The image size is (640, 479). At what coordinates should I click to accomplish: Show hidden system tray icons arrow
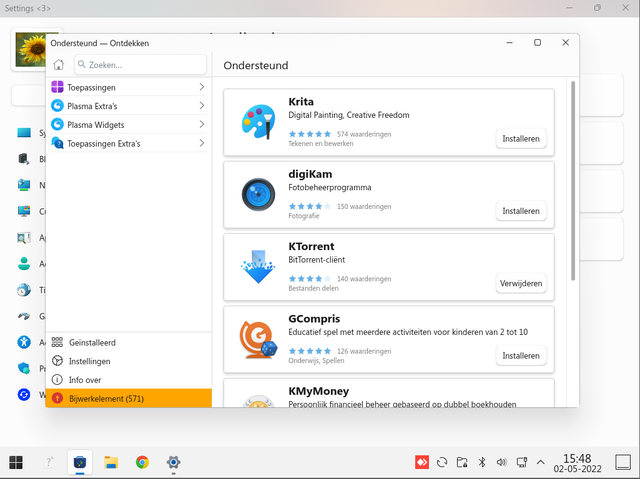coord(541,462)
